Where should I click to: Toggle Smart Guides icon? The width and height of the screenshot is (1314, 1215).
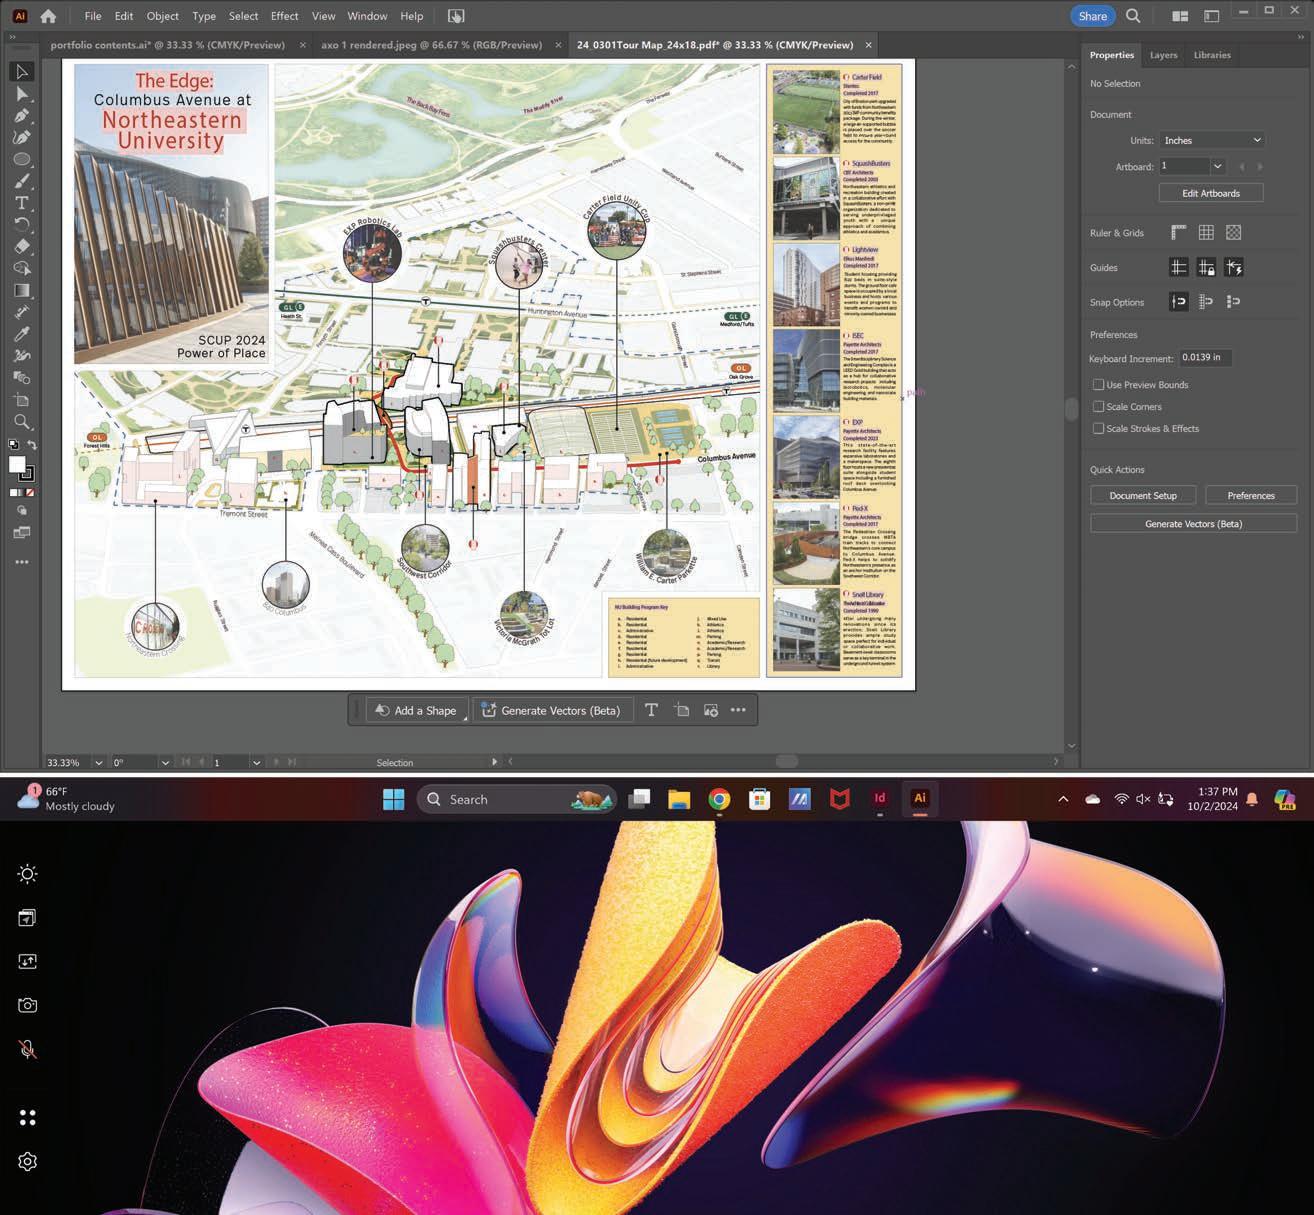1233,267
